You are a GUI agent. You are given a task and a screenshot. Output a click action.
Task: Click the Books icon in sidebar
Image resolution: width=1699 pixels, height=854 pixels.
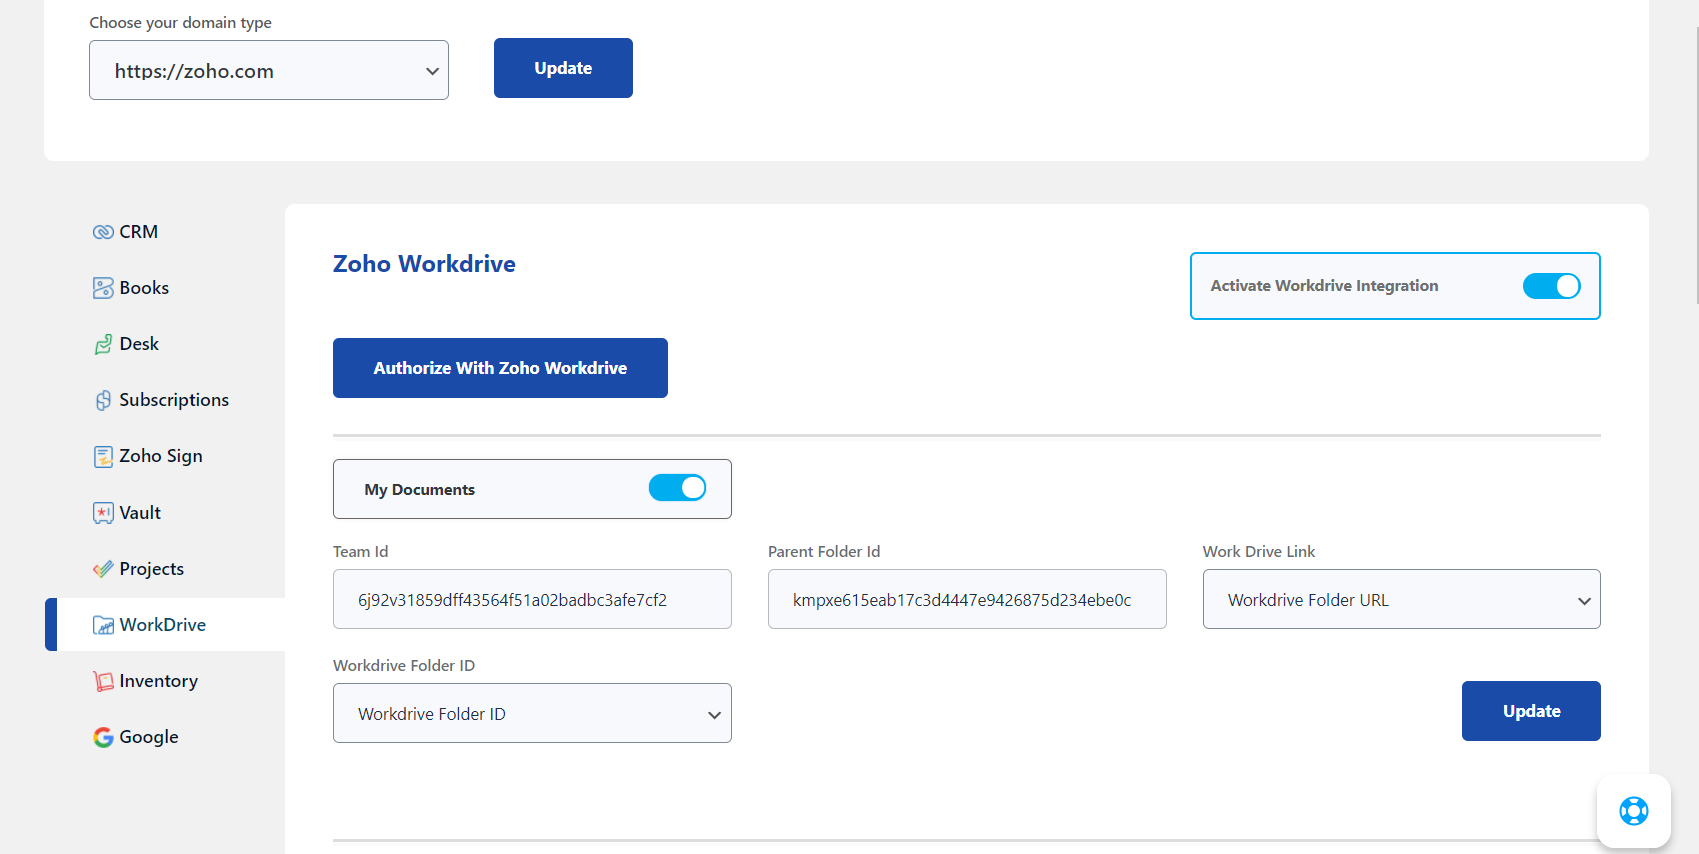103,288
